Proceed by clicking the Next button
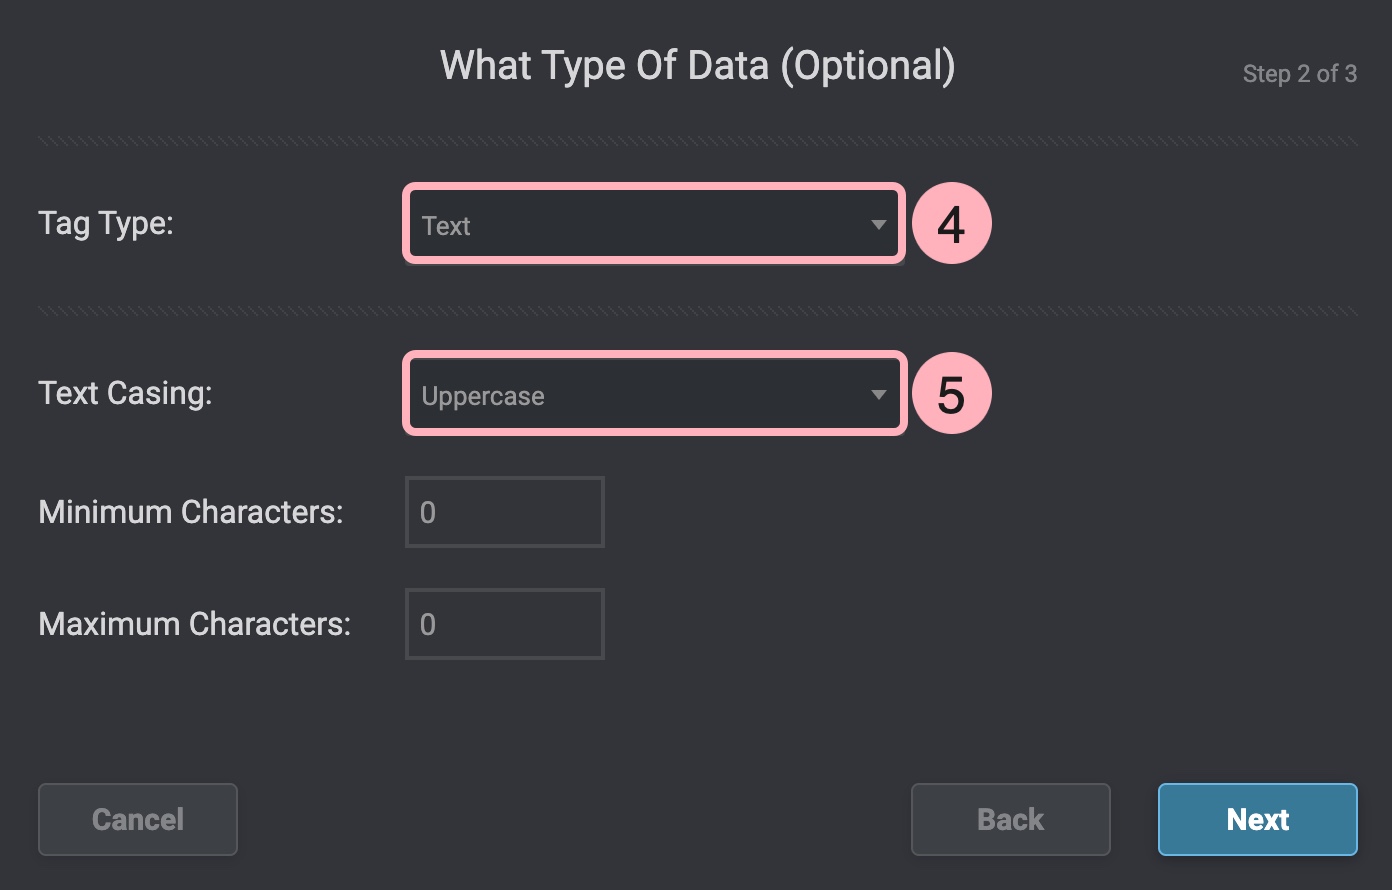Viewport: 1392px width, 890px height. [1257, 819]
